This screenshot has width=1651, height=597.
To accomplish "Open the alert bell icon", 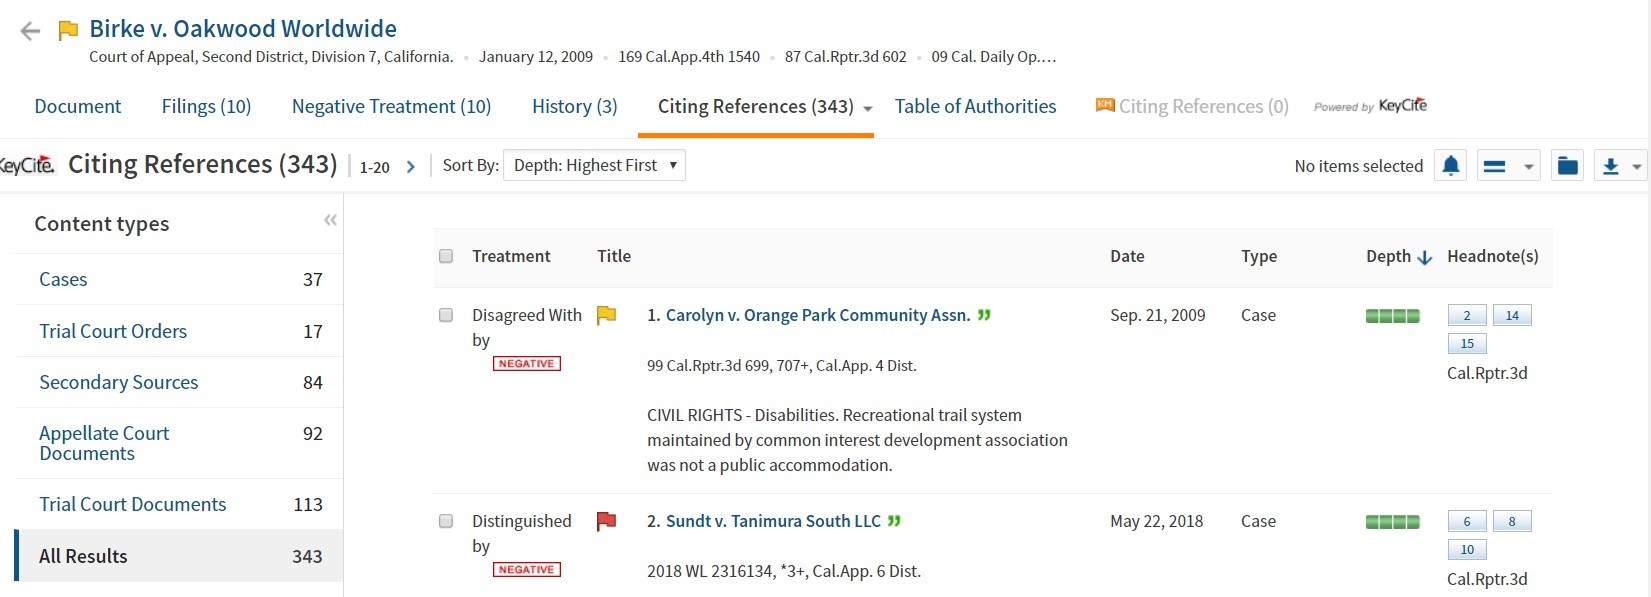I will click(x=1450, y=166).
